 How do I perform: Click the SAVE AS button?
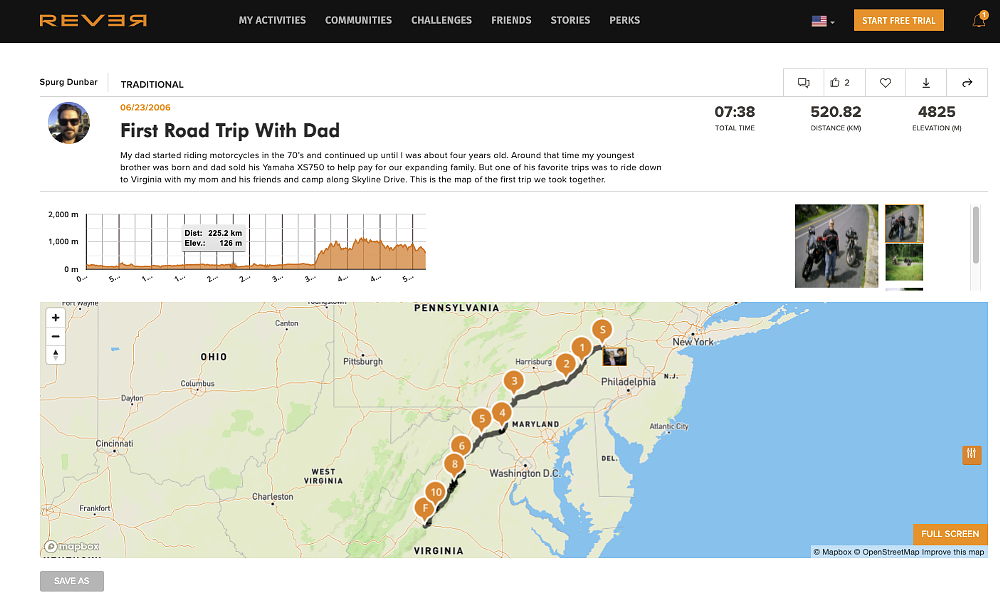(71, 580)
